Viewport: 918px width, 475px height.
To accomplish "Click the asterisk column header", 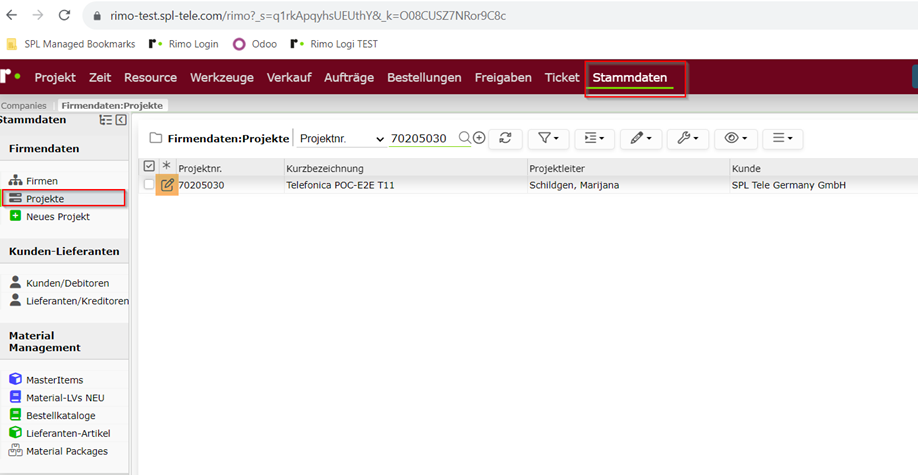I will 166,167.
